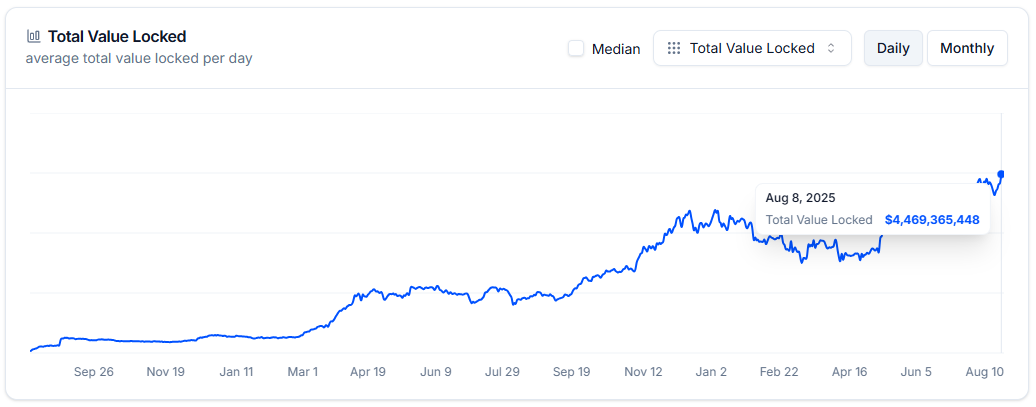The height and width of the screenshot is (407, 1036).
Task: Enable the Median checkbox
Action: 576,48
